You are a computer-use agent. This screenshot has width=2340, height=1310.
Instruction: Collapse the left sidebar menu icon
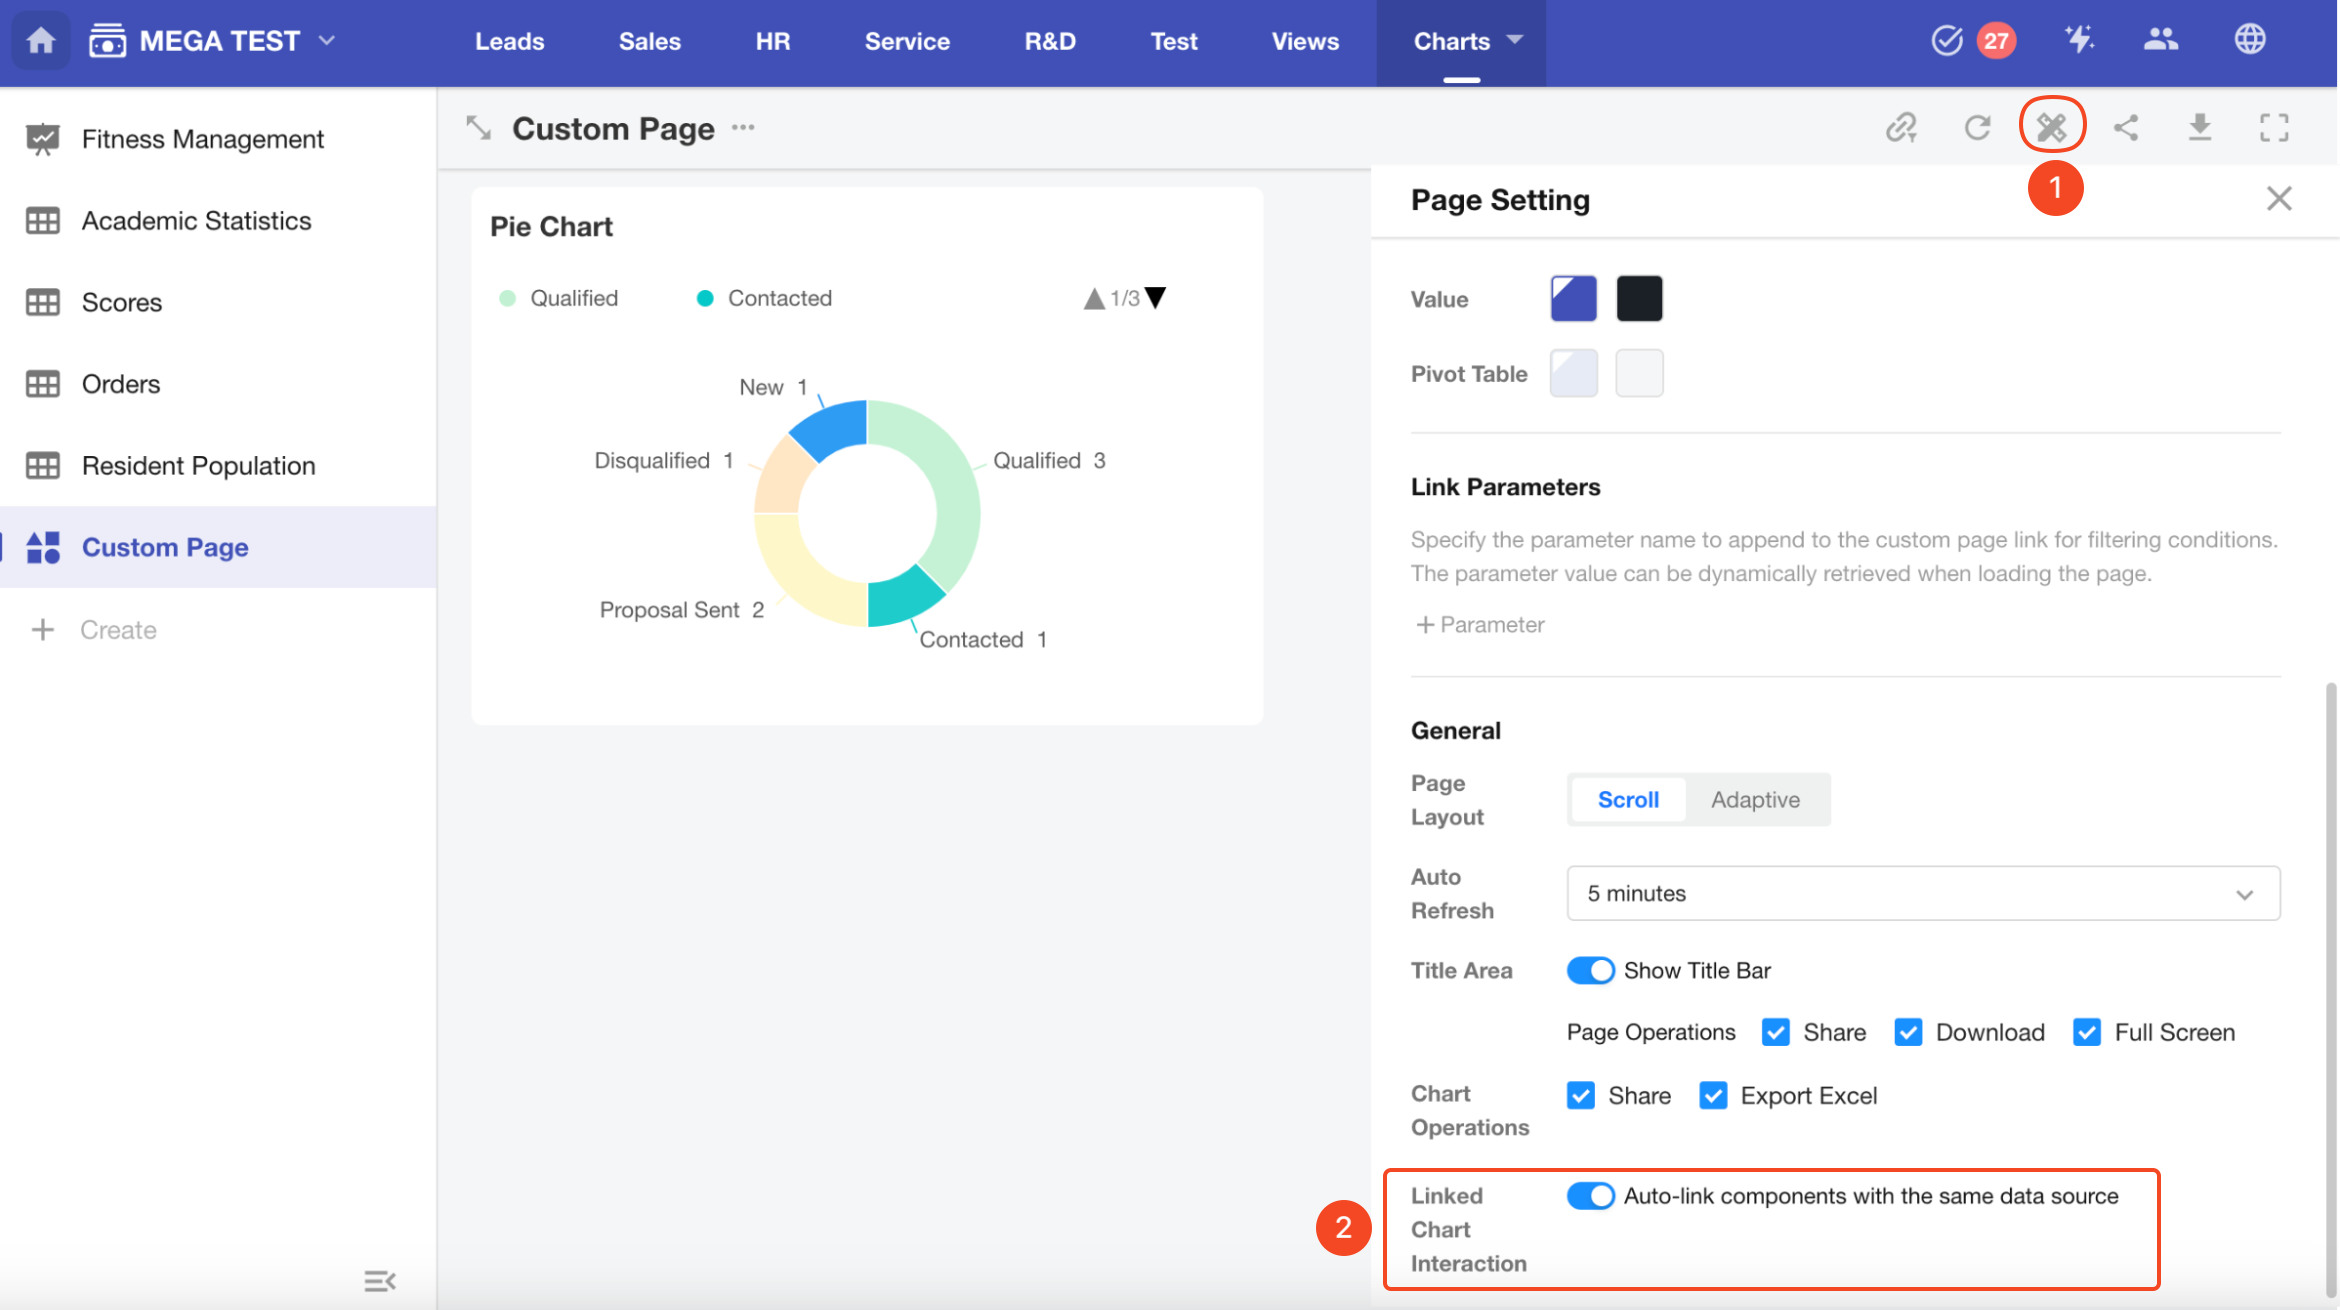(x=379, y=1281)
